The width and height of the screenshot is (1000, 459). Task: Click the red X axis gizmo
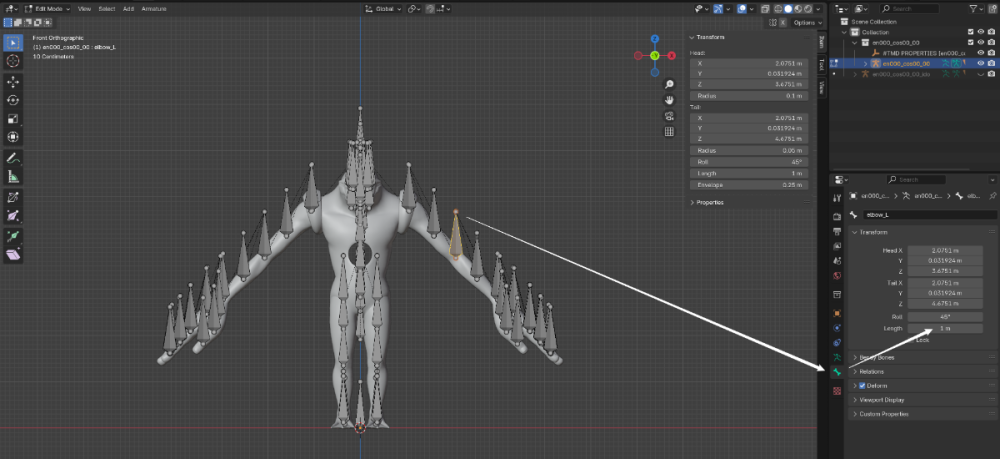(672, 56)
